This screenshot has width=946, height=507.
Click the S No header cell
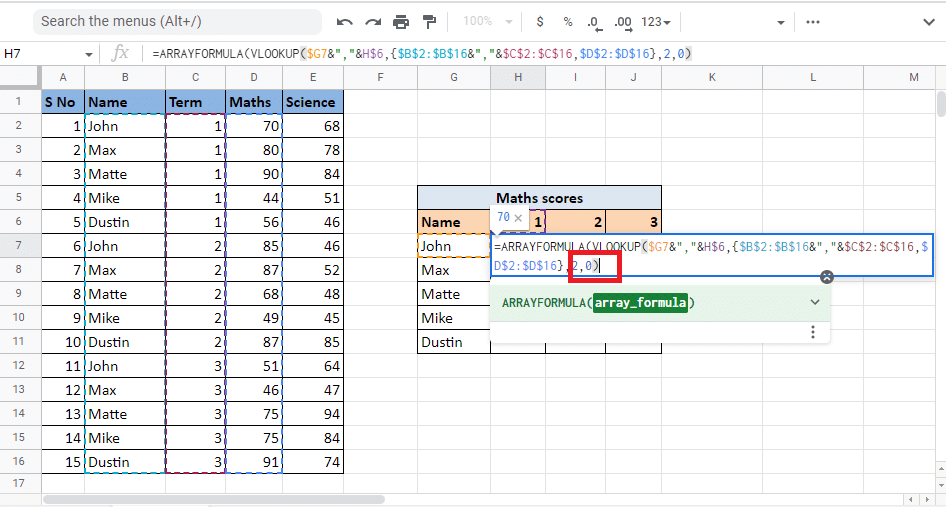point(63,102)
